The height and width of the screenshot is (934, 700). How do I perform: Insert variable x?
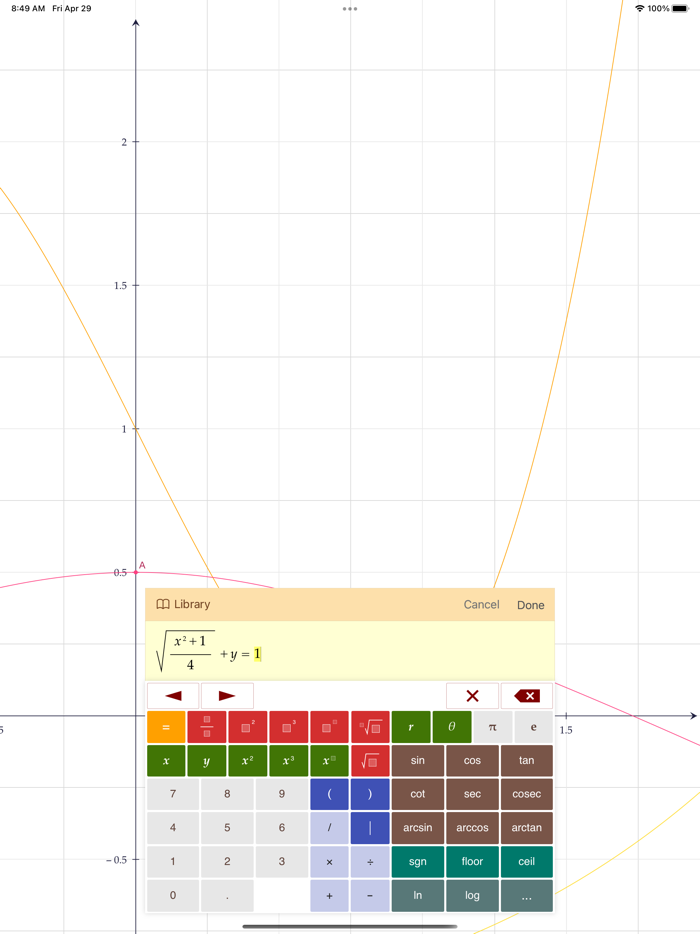point(166,761)
